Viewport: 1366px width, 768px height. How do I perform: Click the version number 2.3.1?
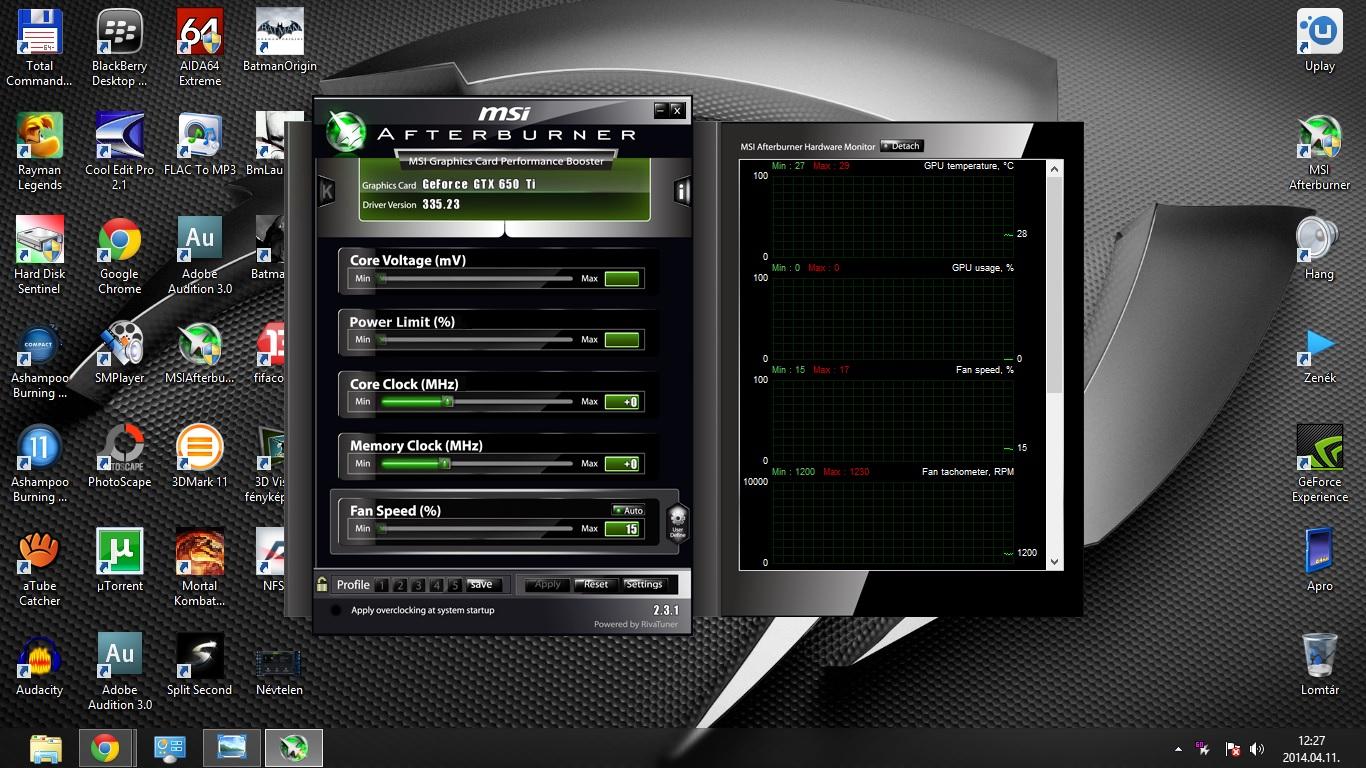coord(666,610)
